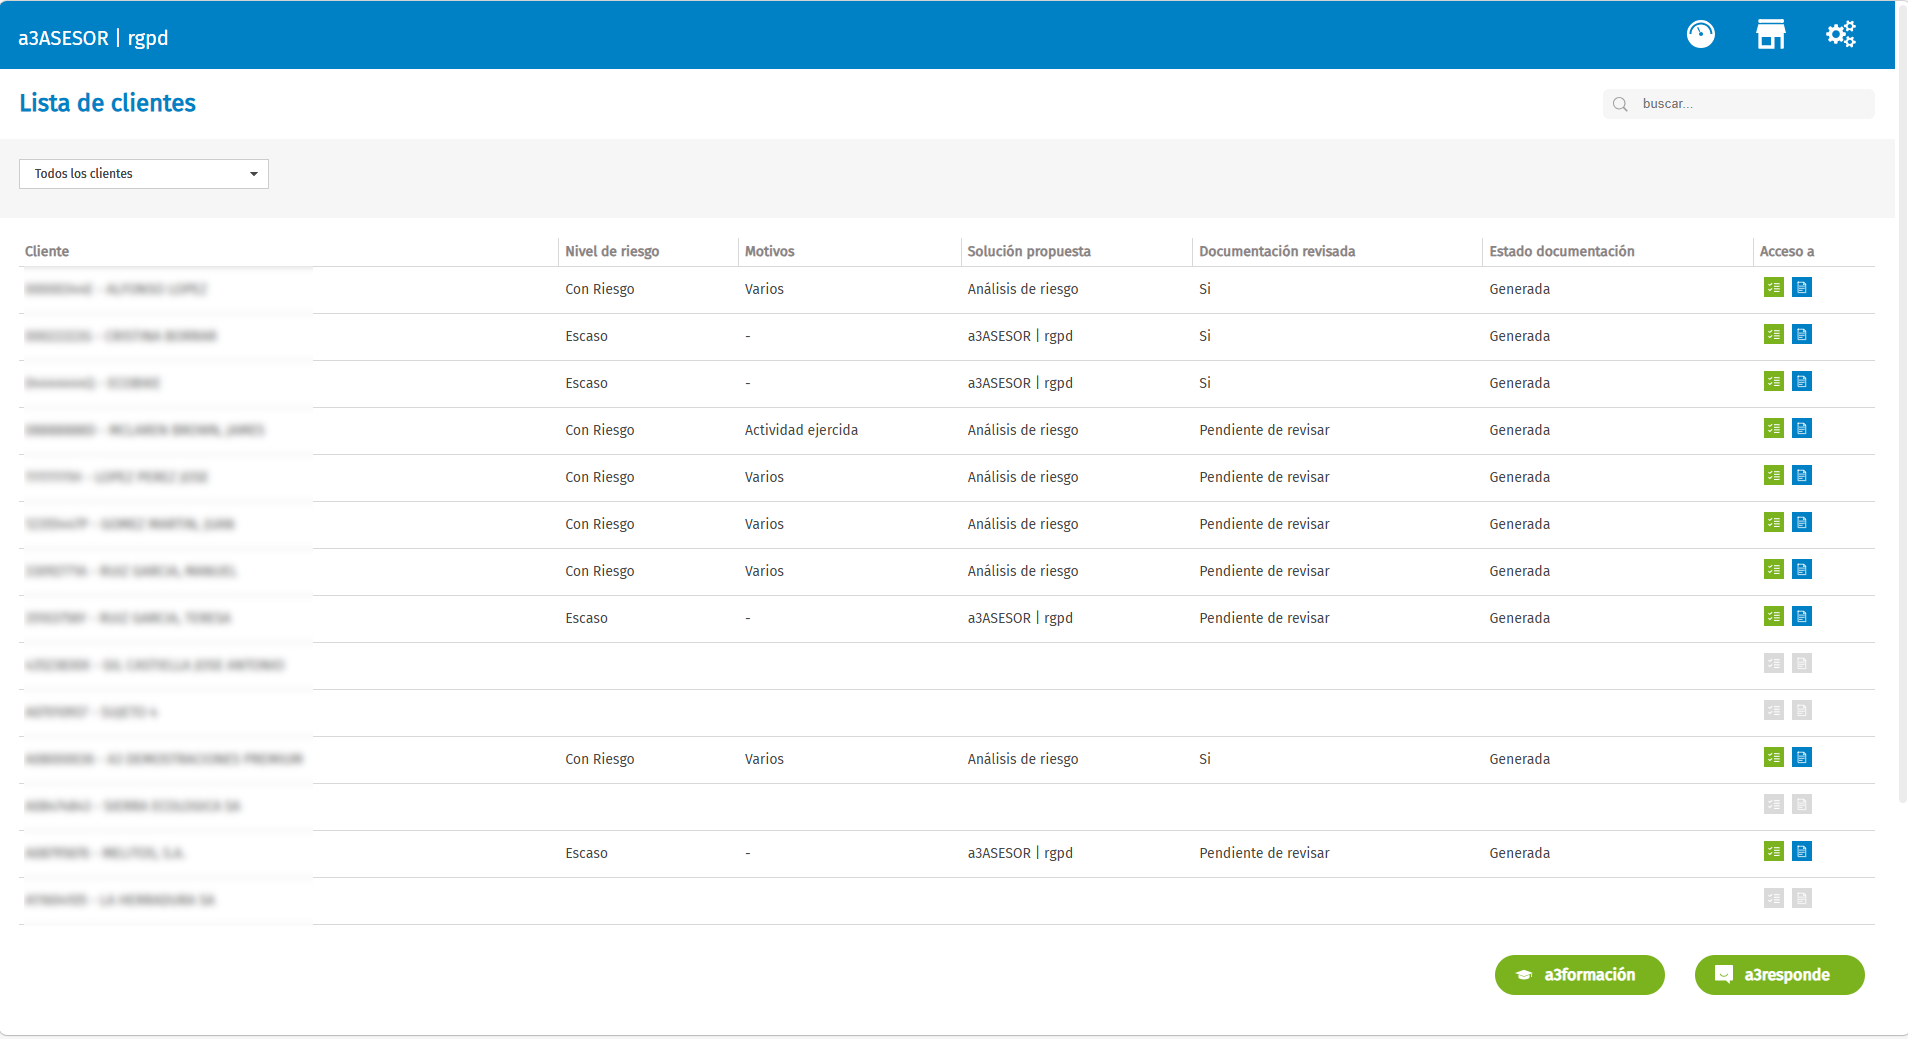Sort by Nivel de riesgo column header
Viewport: 1908px width, 1039px height.
click(x=612, y=251)
